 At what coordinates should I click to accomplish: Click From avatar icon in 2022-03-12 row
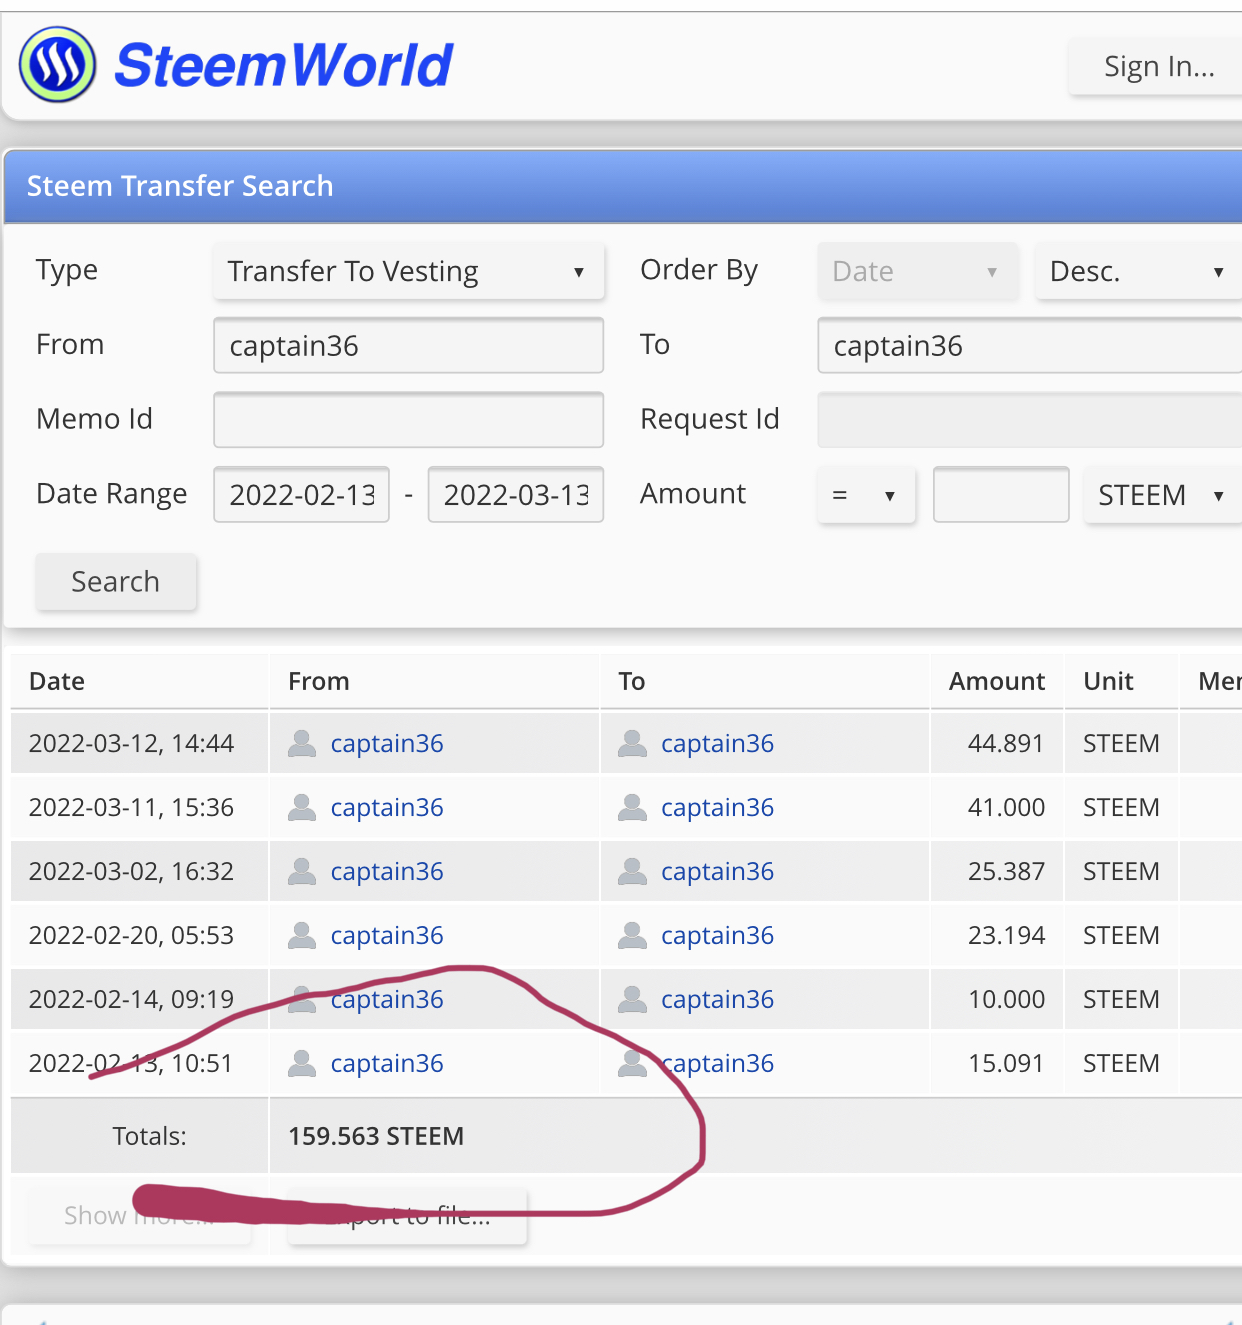click(x=302, y=743)
